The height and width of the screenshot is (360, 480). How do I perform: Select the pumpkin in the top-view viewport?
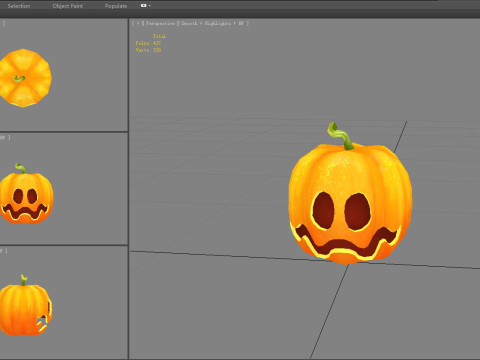point(25,78)
